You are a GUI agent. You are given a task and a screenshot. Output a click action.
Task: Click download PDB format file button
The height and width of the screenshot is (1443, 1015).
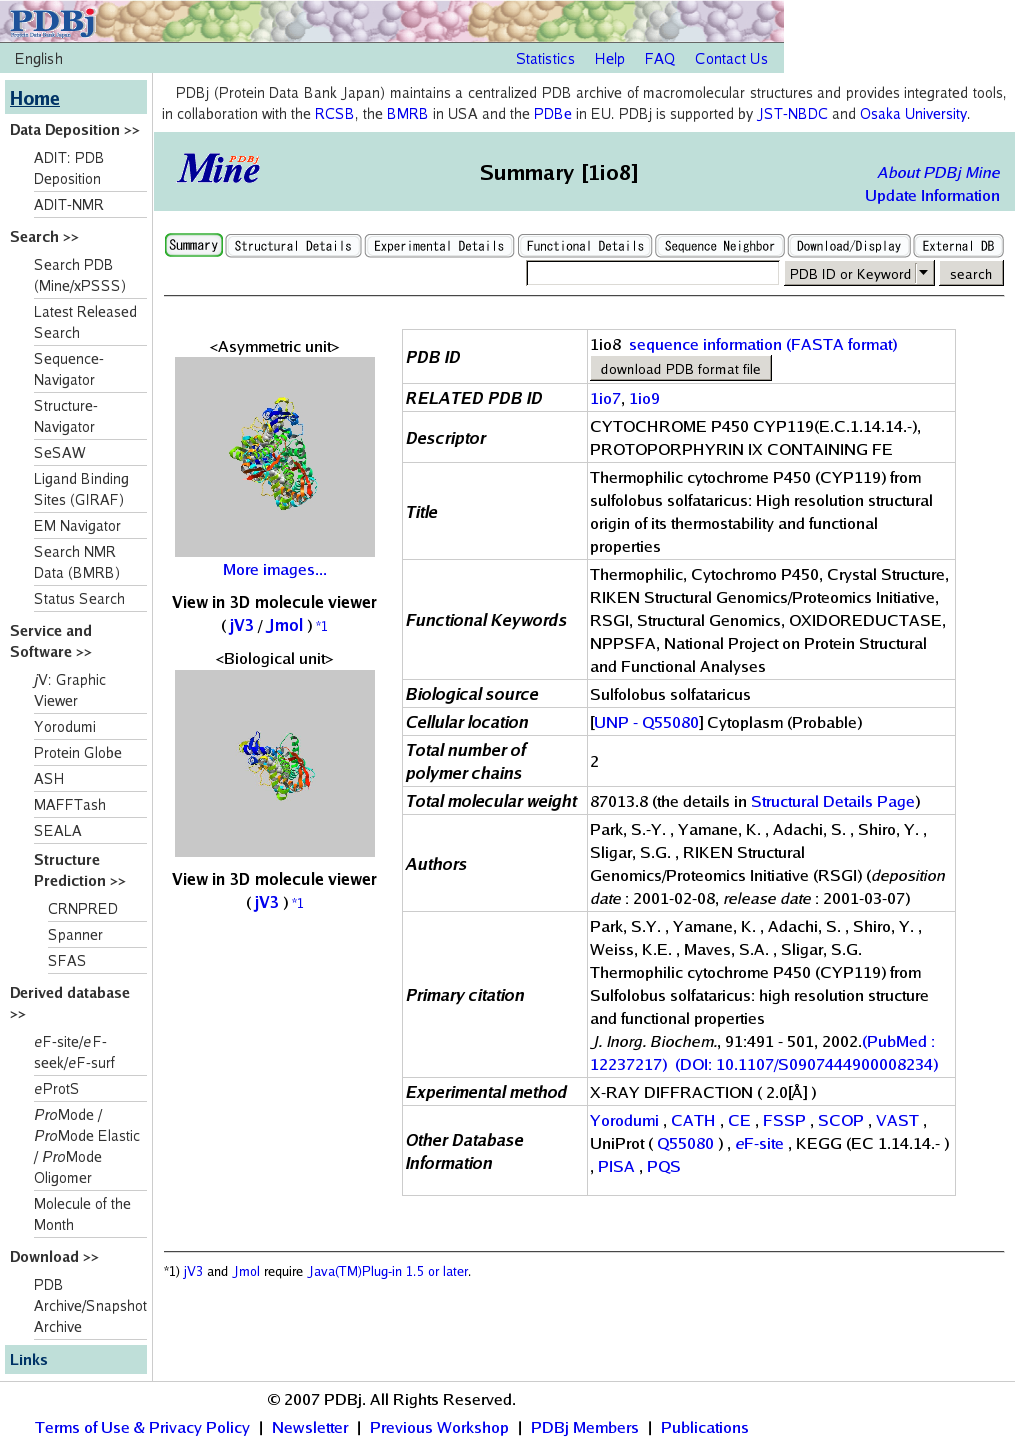[x=681, y=369]
